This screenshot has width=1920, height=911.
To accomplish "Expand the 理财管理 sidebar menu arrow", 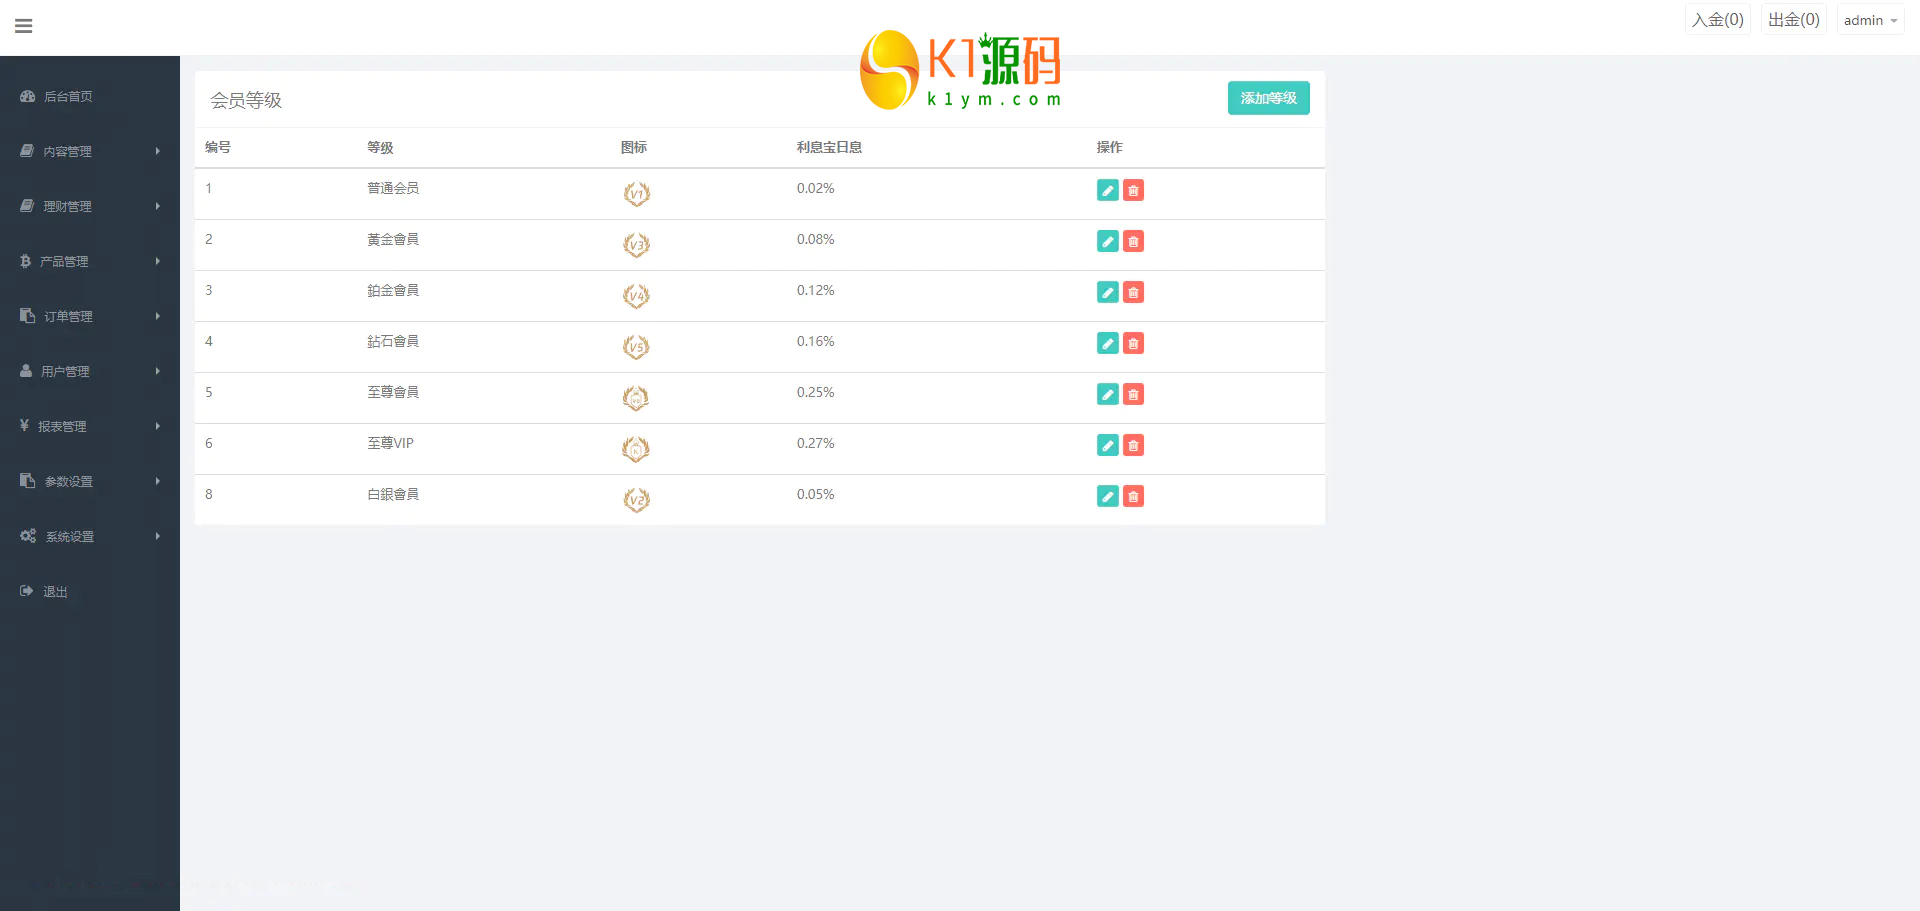I will pos(158,207).
